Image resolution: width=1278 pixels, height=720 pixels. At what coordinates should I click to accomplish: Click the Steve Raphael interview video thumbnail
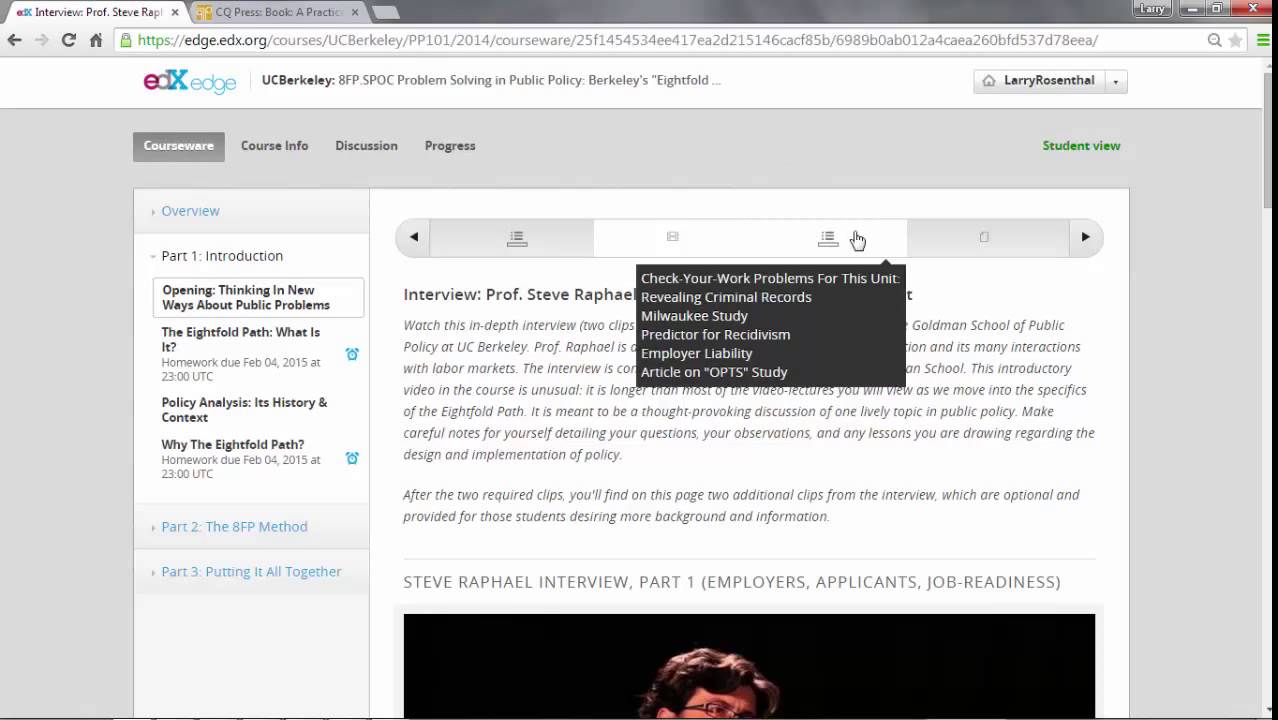point(749,666)
